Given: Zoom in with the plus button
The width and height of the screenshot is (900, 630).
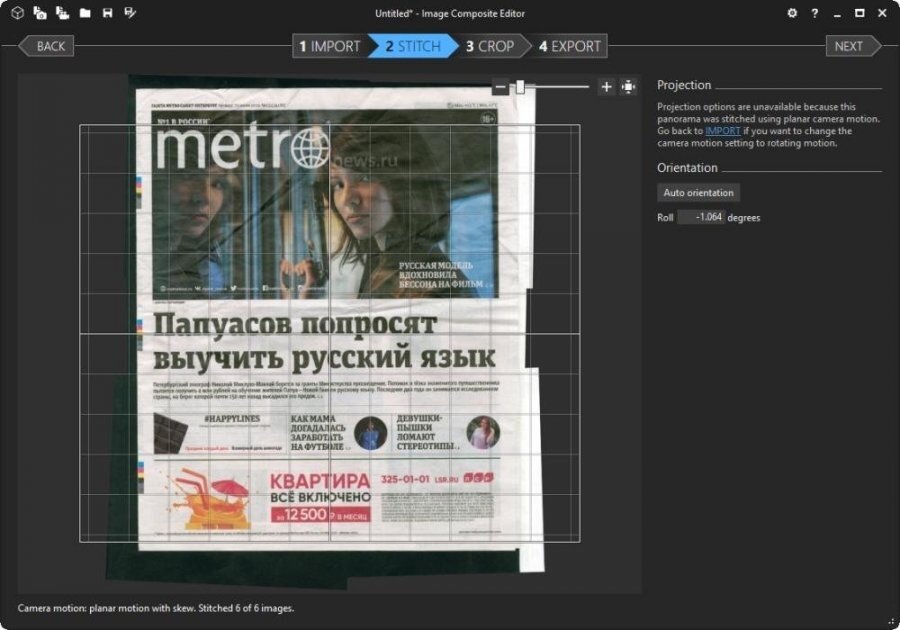Looking at the screenshot, I should tap(606, 87).
